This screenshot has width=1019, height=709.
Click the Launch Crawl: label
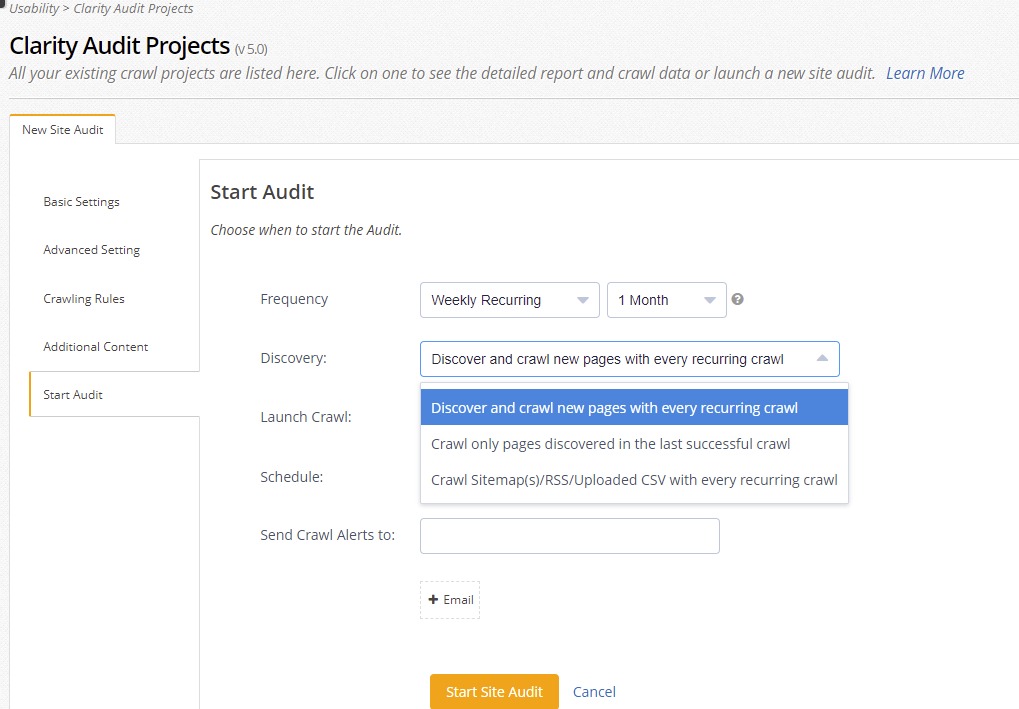(x=305, y=417)
